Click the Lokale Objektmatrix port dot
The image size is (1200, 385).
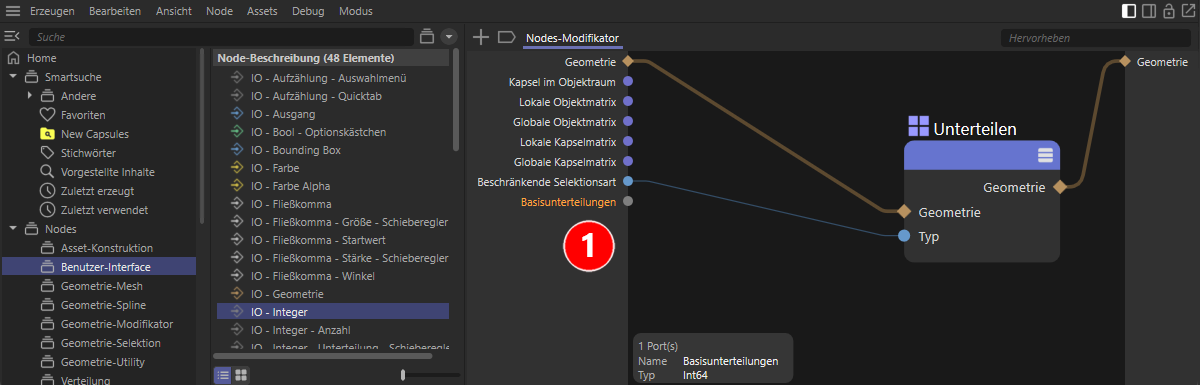pyautogui.click(x=628, y=102)
